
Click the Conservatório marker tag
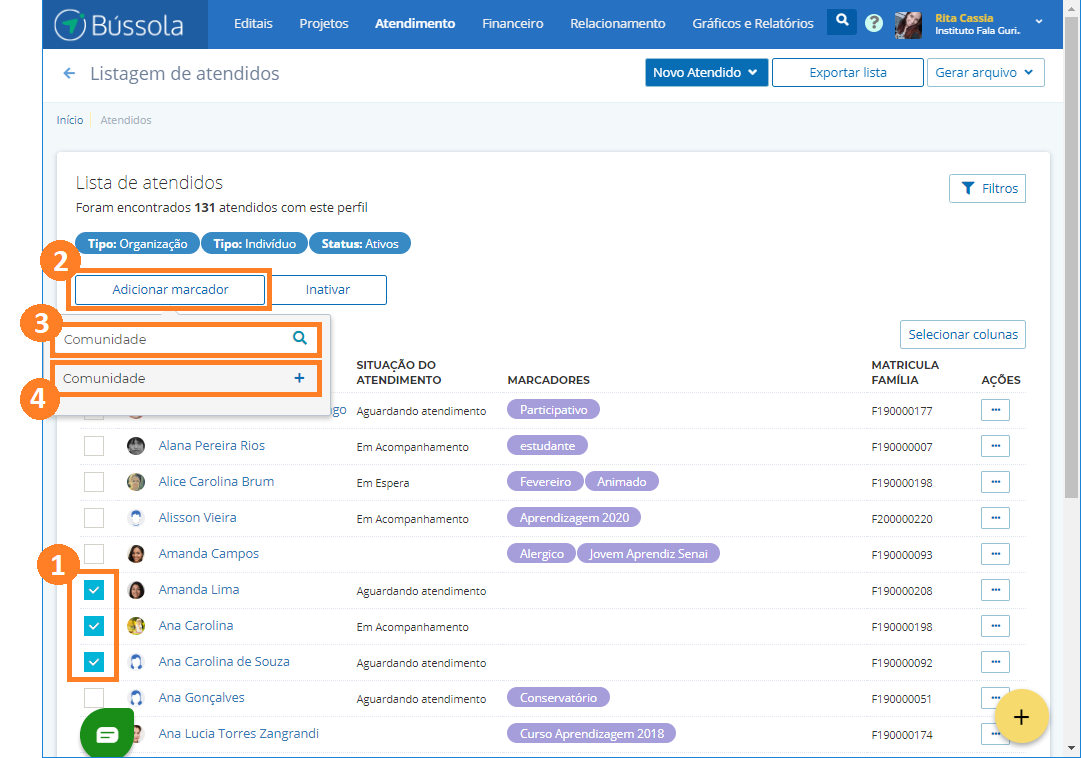tap(558, 697)
